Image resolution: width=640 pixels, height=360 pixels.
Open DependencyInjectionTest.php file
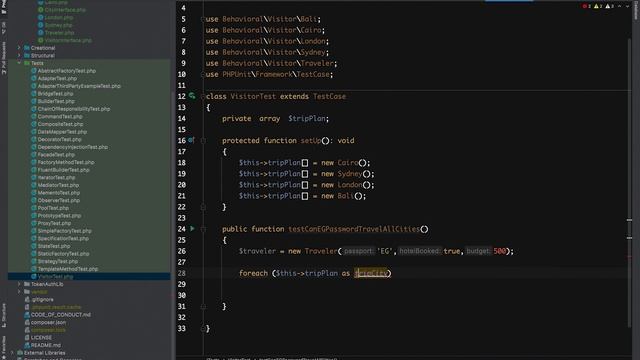coord(73,147)
